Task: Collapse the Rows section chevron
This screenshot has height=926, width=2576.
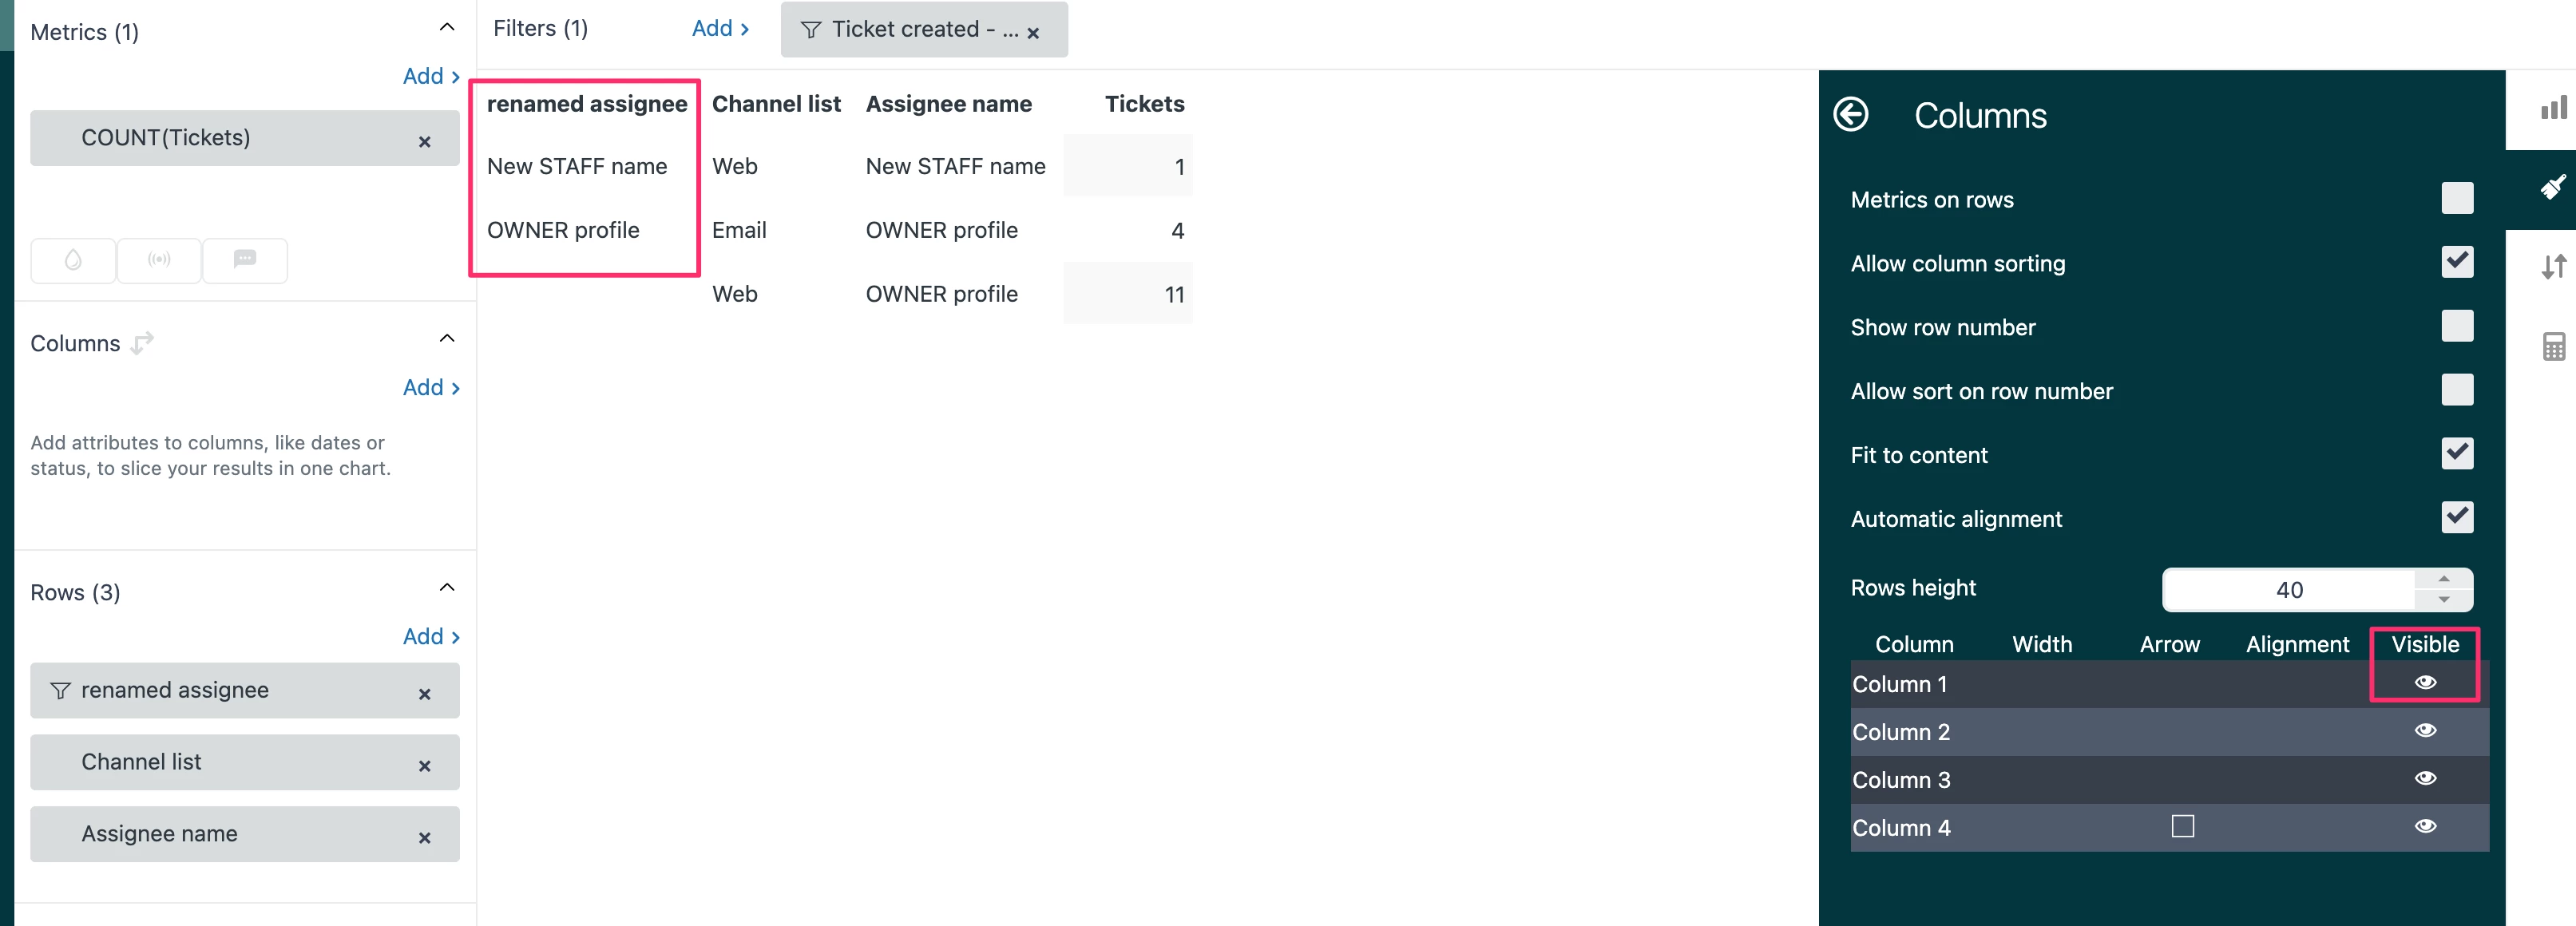Action: (447, 588)
